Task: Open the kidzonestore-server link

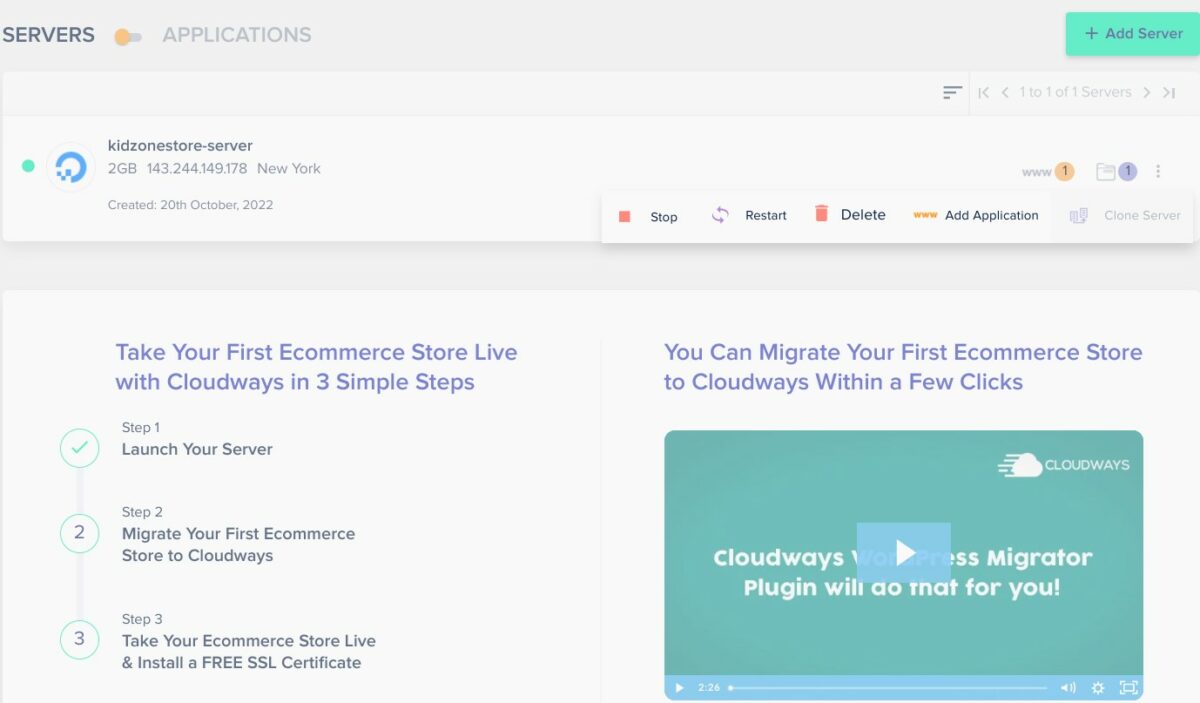Action: [x=180, y=146]
